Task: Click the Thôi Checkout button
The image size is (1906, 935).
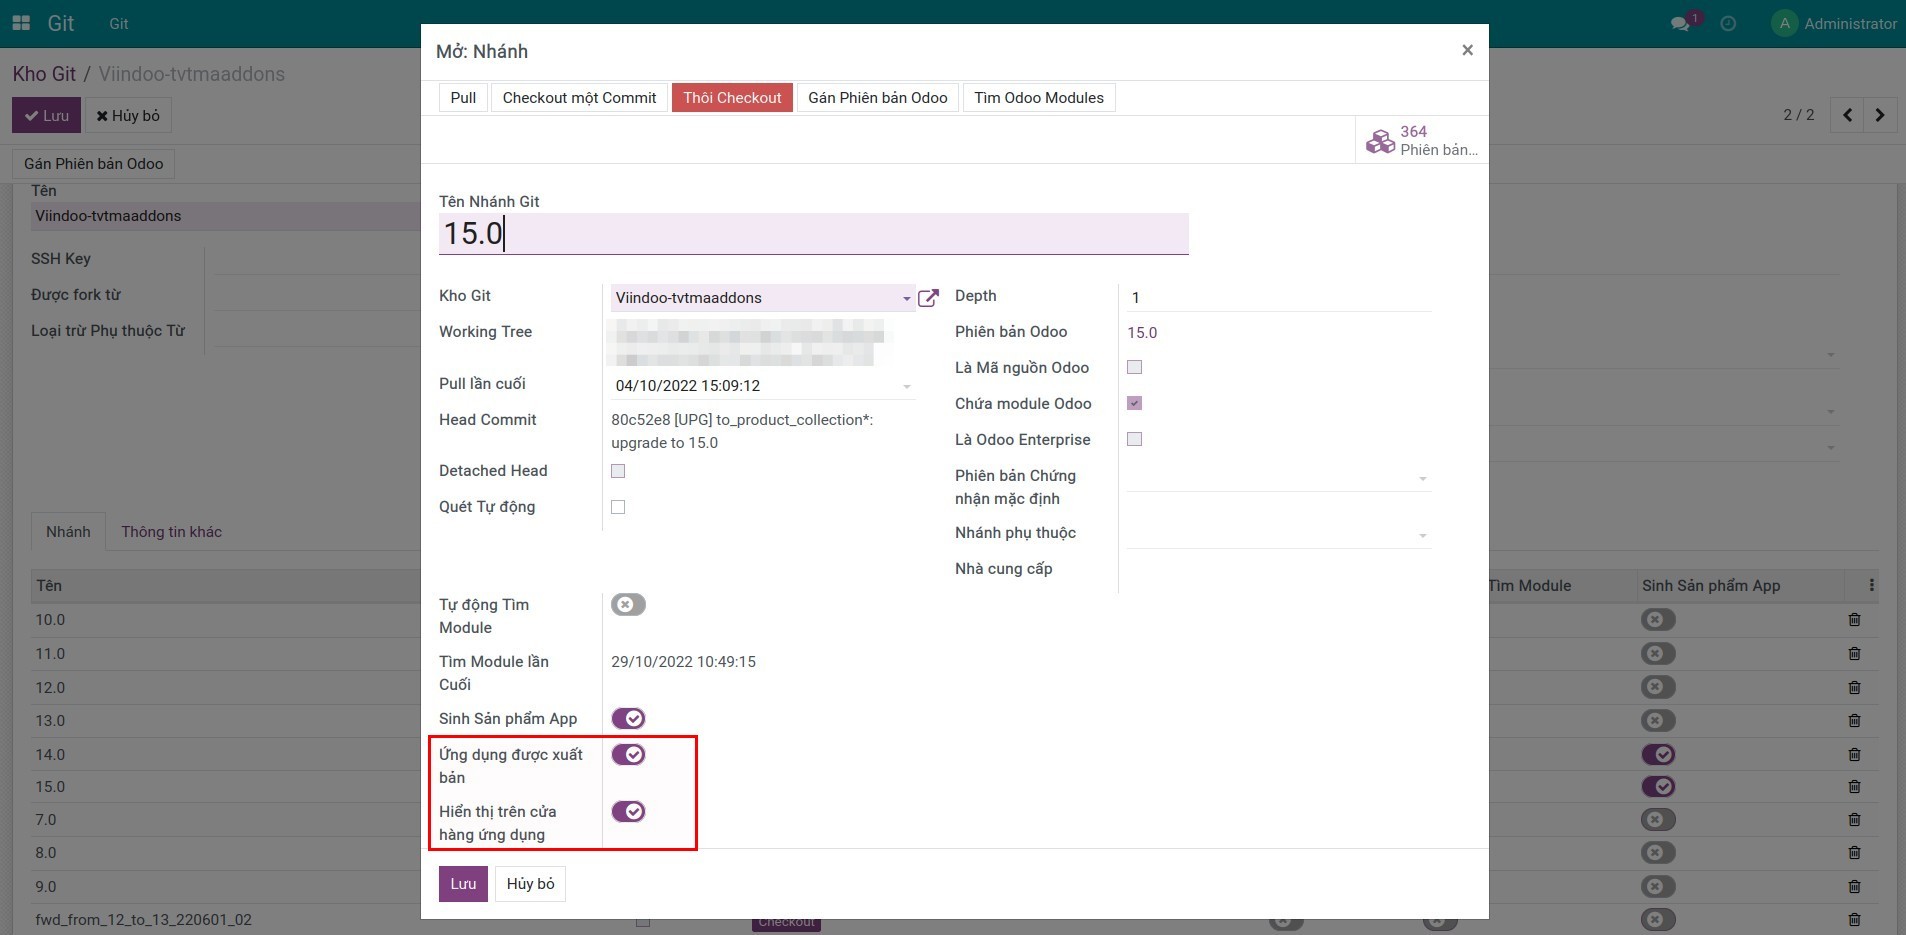Action: (x=732, y=98)
